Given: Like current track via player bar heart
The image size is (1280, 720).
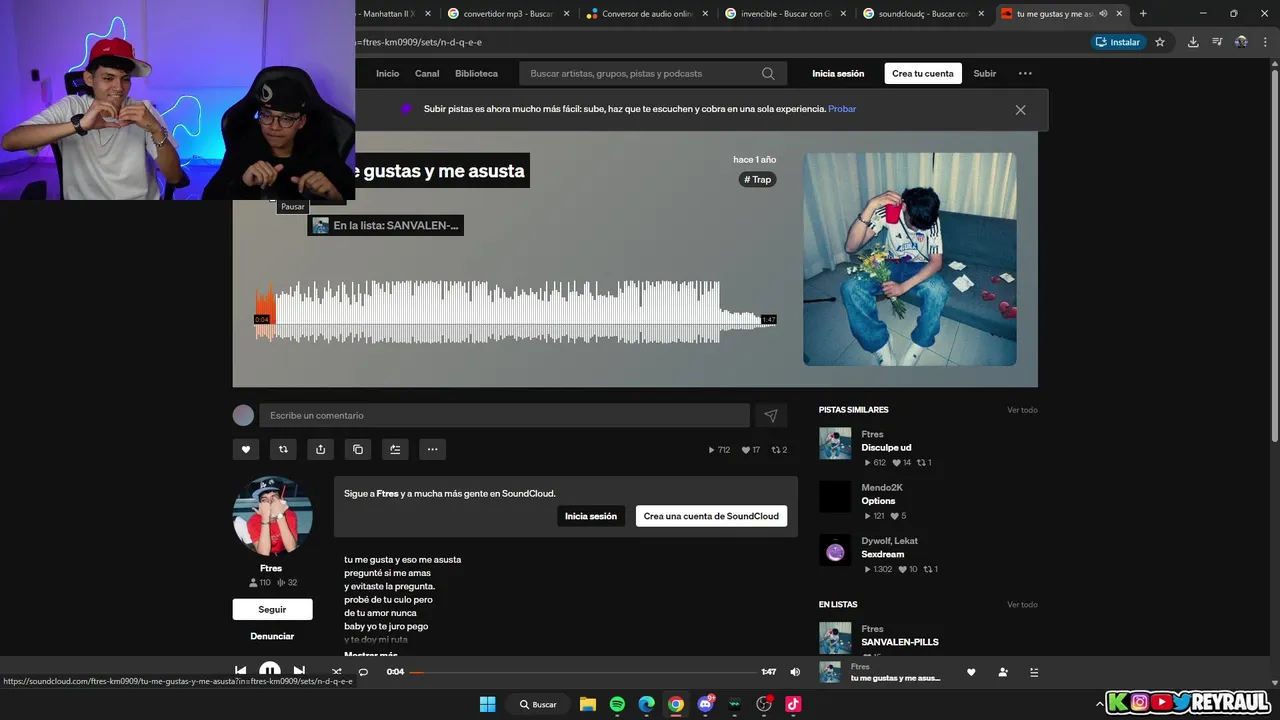Looking at the screenshot, I should tap(971, 672).
